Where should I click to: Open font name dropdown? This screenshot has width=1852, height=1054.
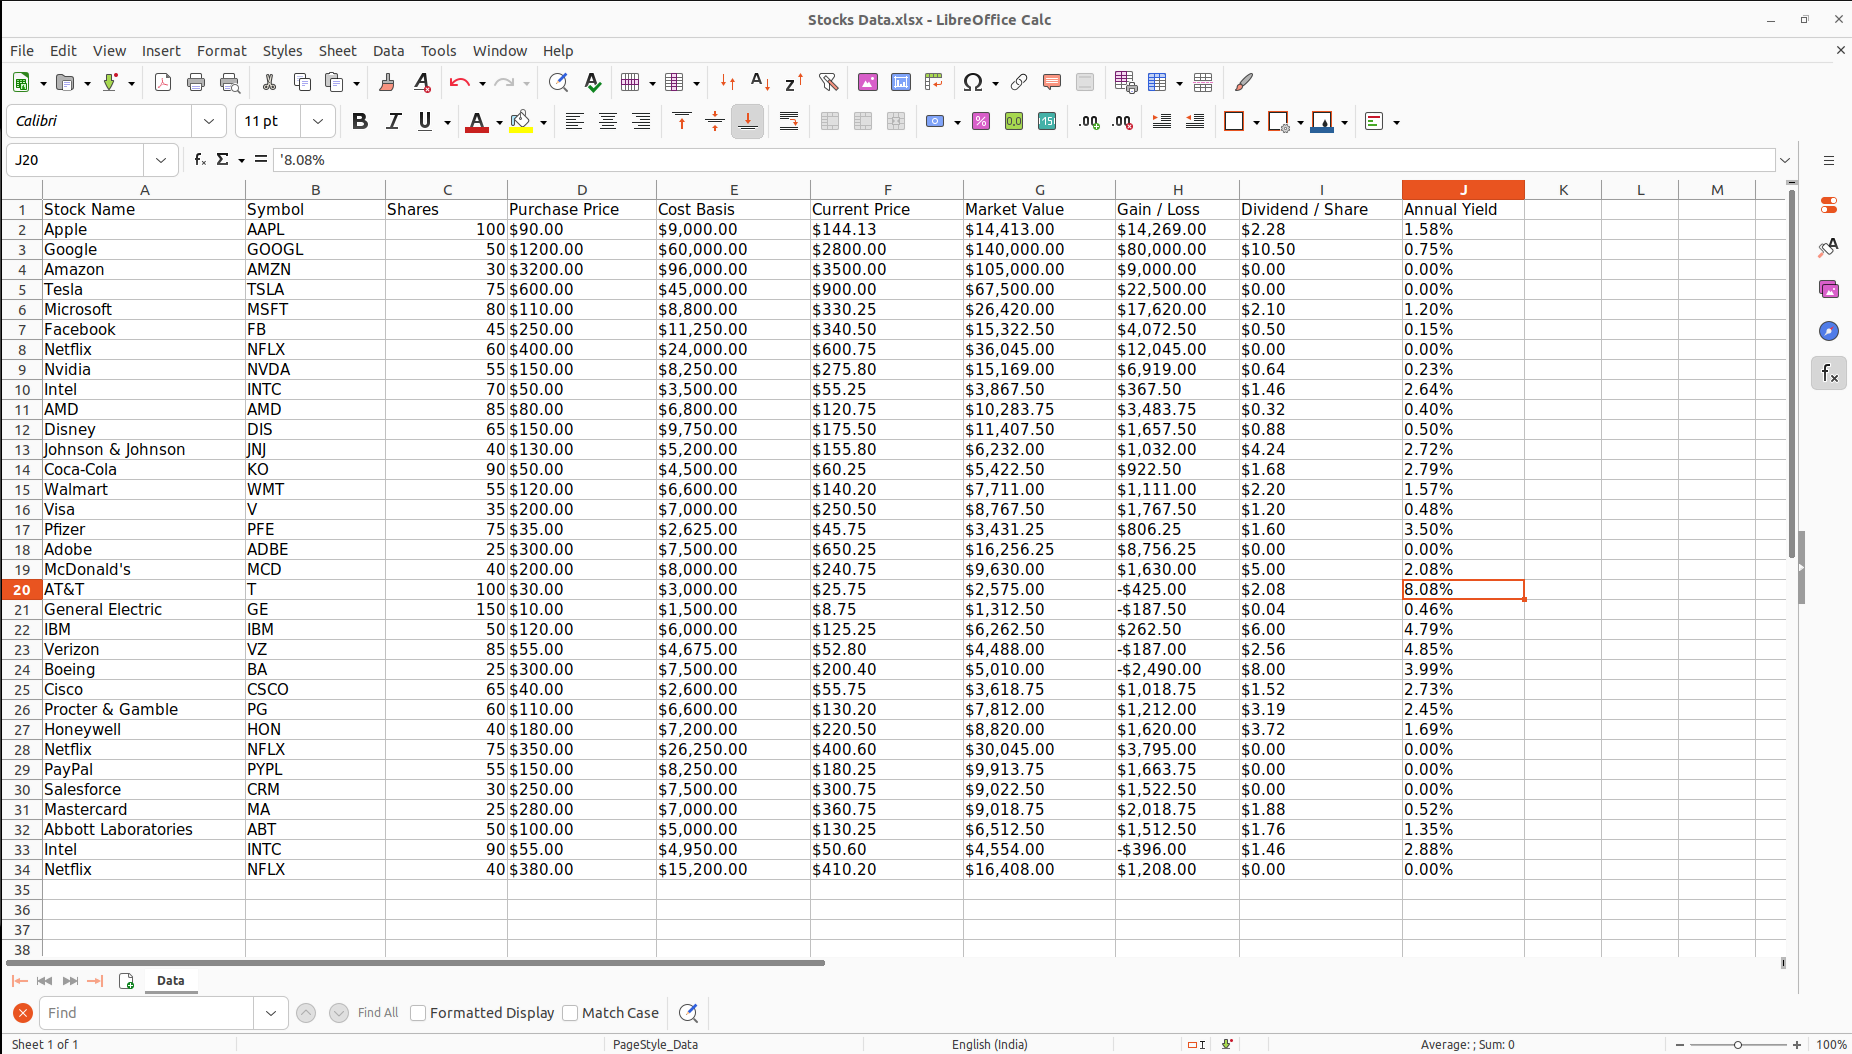click(x=209, y=121)
